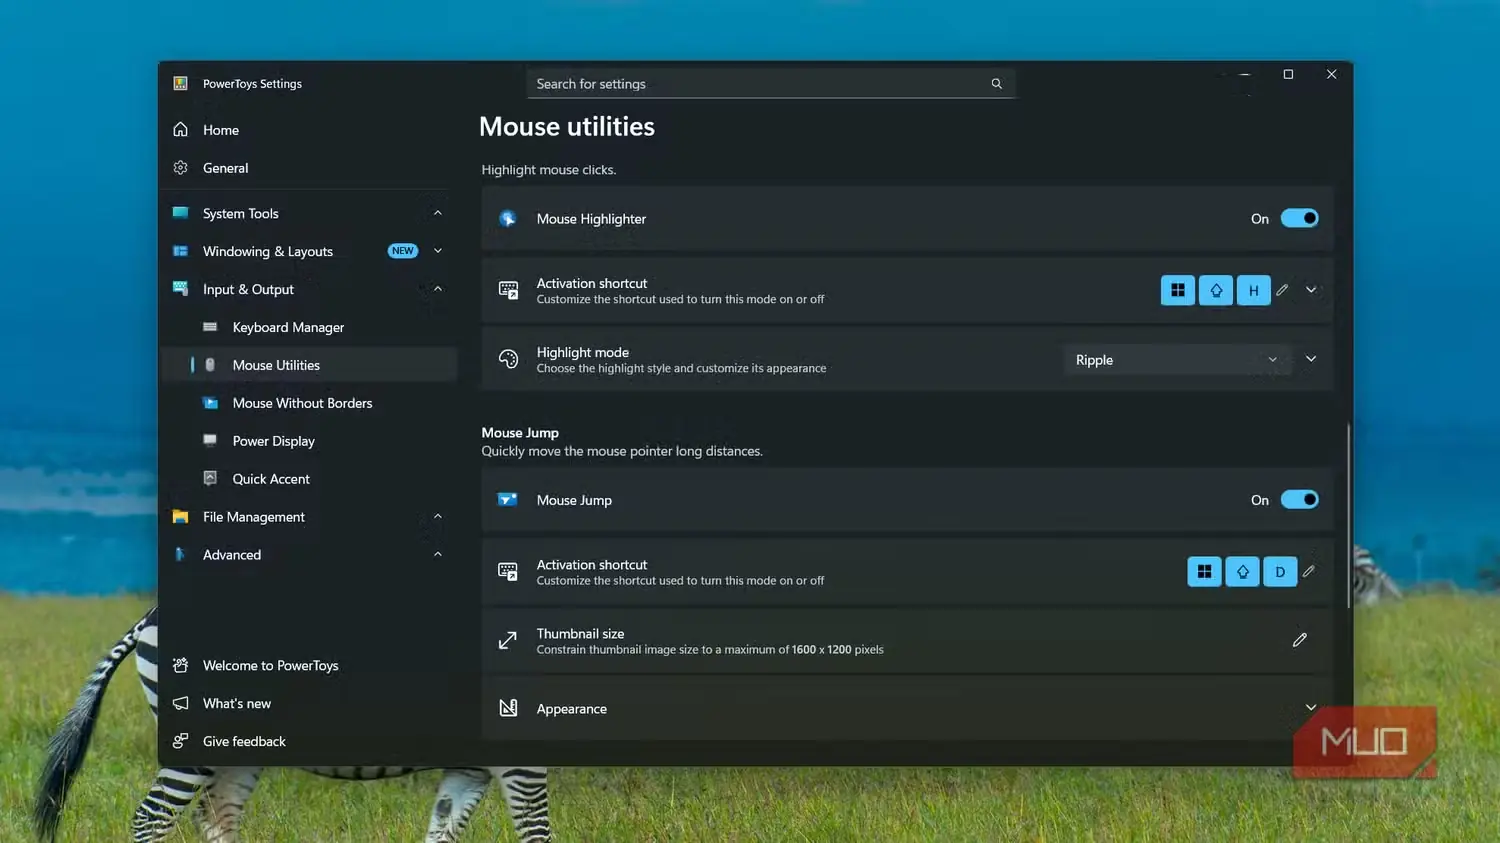Click the H key in Highlighter shortcut

click(x=1254, y=290)
